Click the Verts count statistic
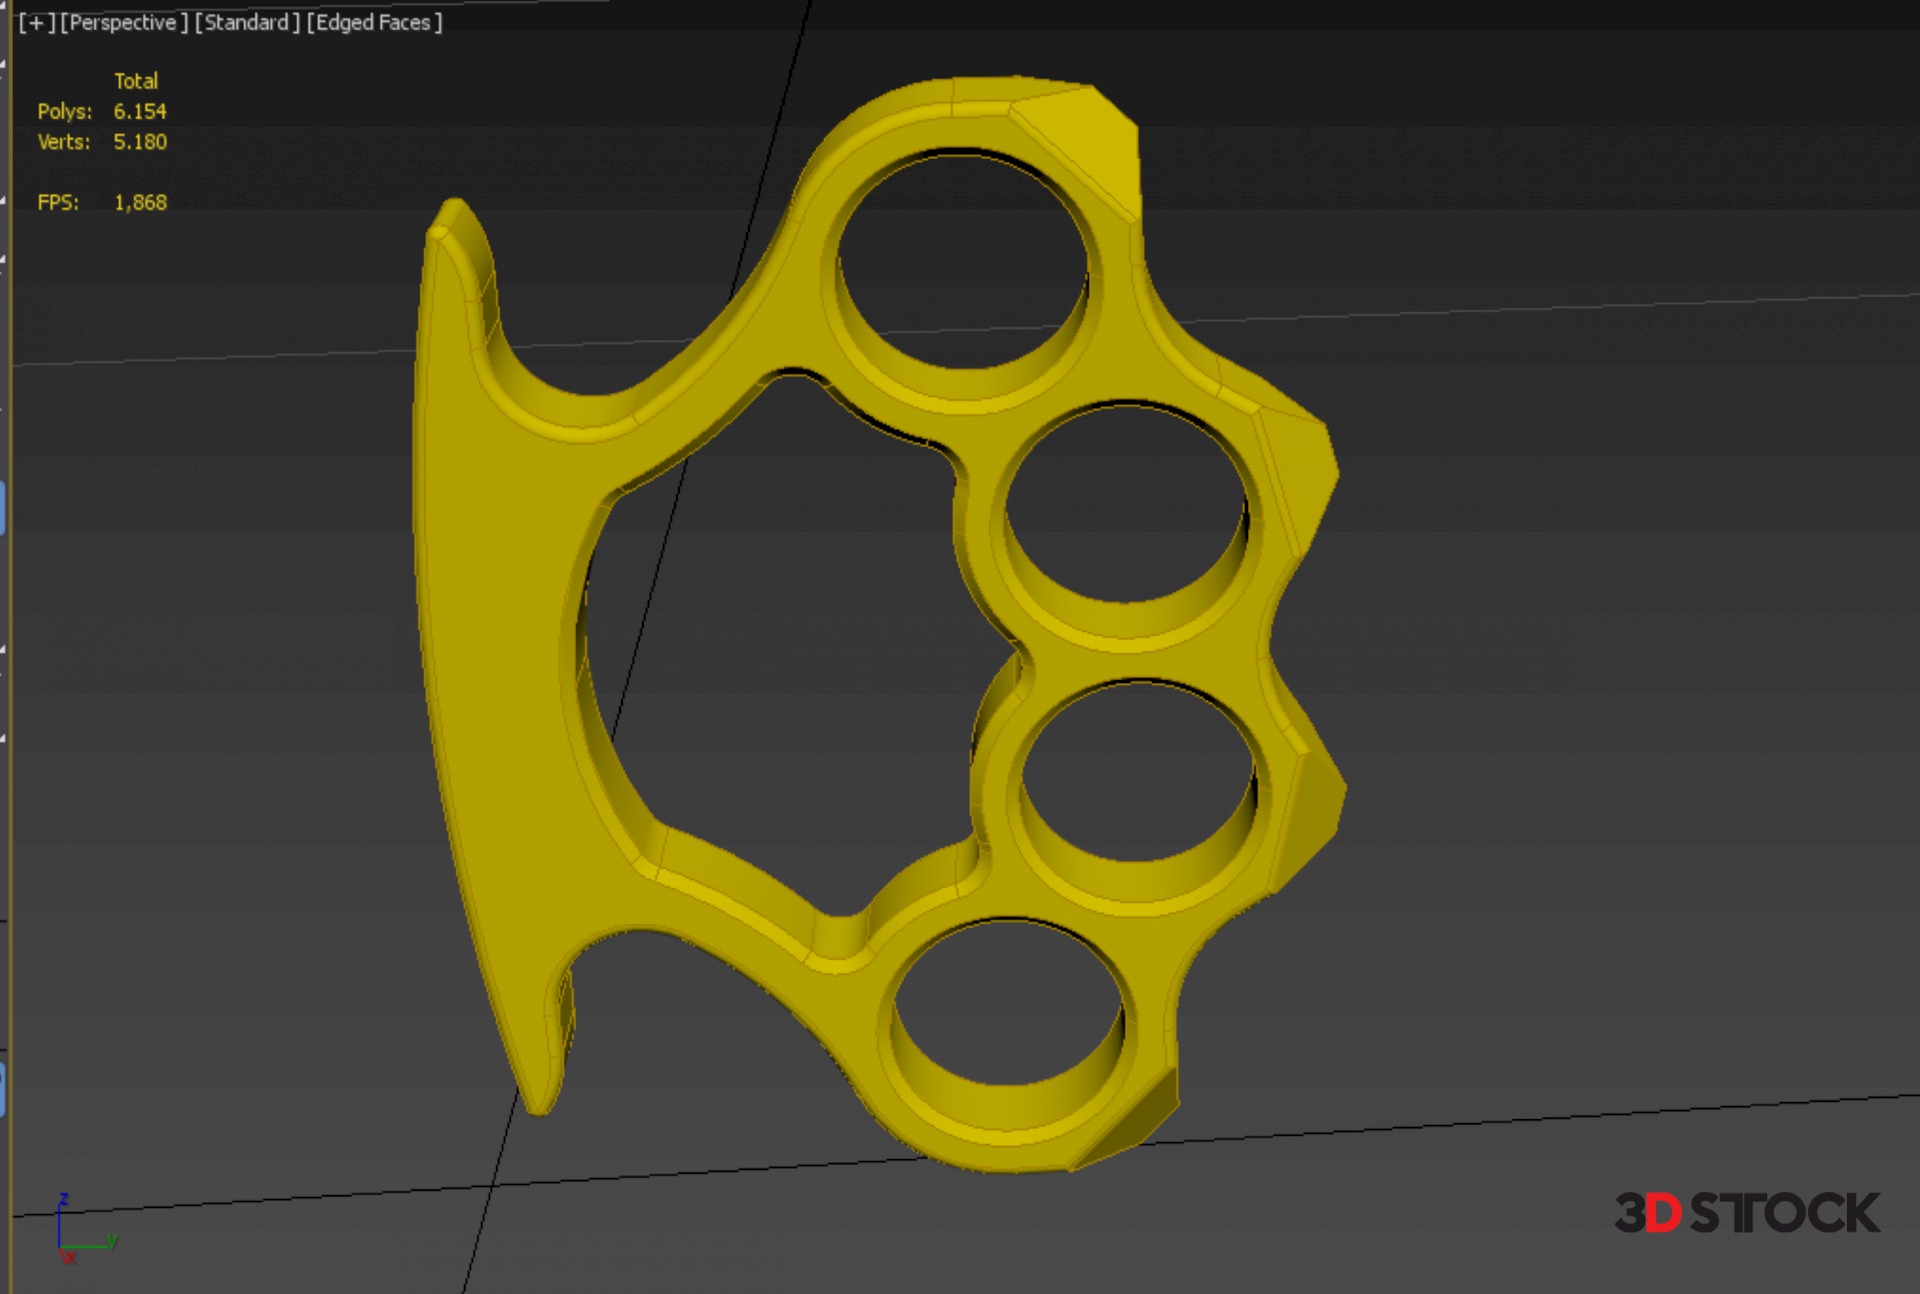The width and height of the screenshot is (1920, 1294). [139, 142]
